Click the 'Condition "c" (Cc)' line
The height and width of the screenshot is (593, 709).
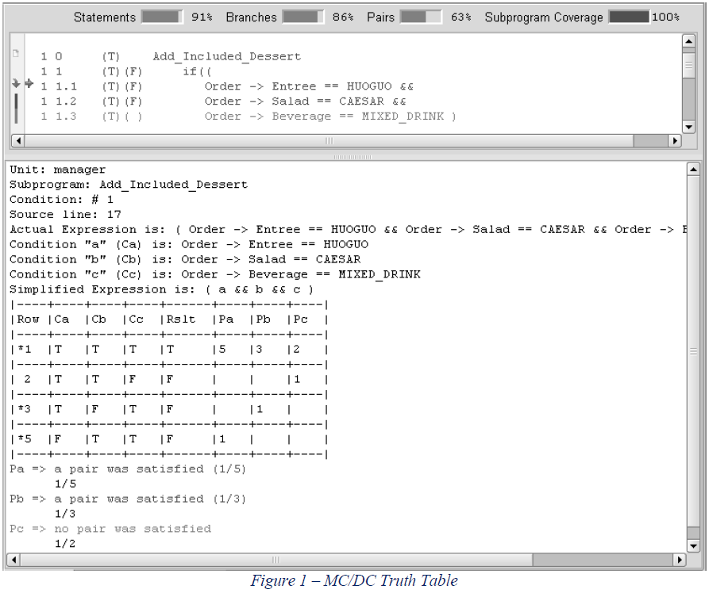(x=215, y=274)
